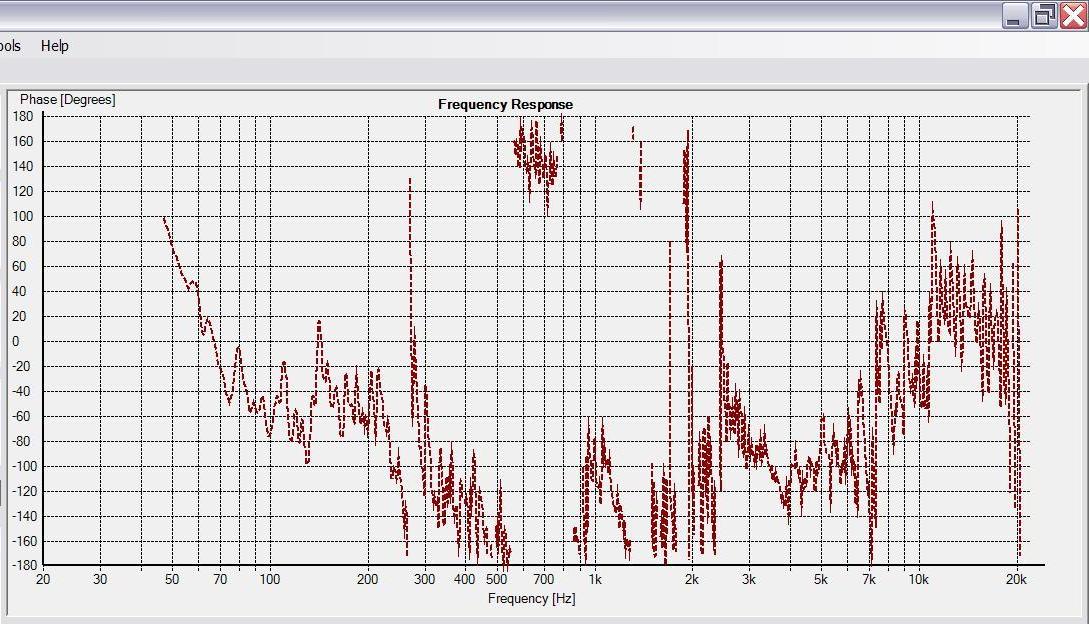
Task: Click the 1k frequency axis tick label
Action: 595,579
